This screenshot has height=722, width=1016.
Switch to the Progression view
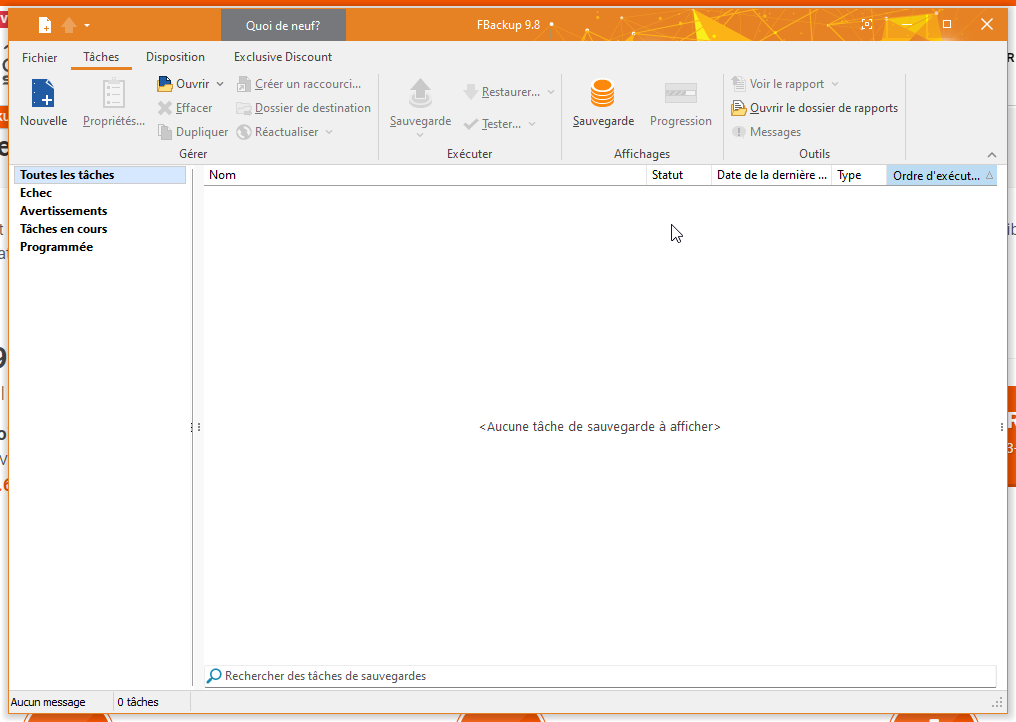(680, 102)
